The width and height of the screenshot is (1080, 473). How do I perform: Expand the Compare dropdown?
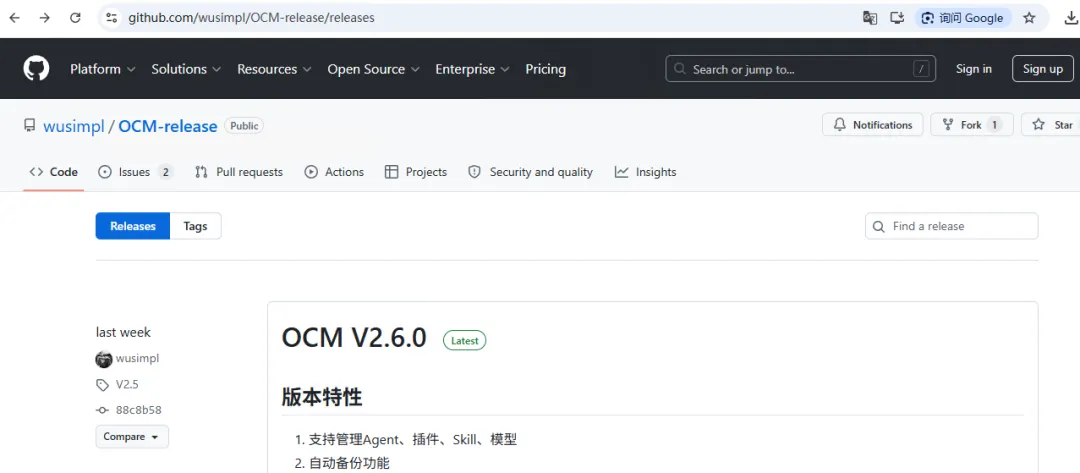132,437
